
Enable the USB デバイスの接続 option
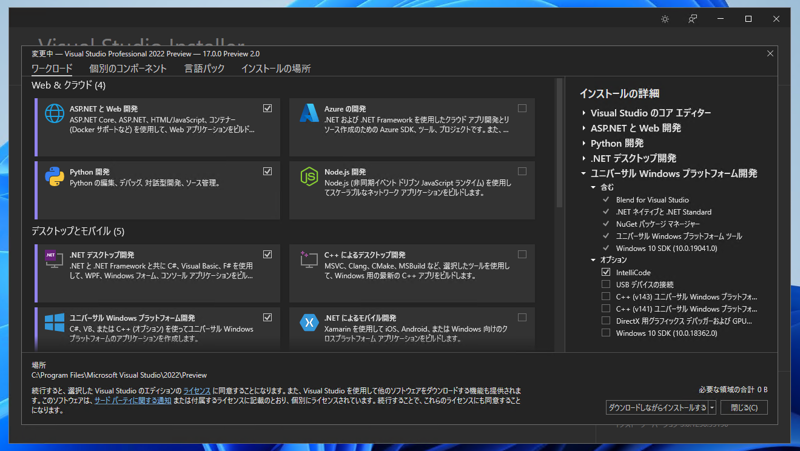tap(606, 284)
